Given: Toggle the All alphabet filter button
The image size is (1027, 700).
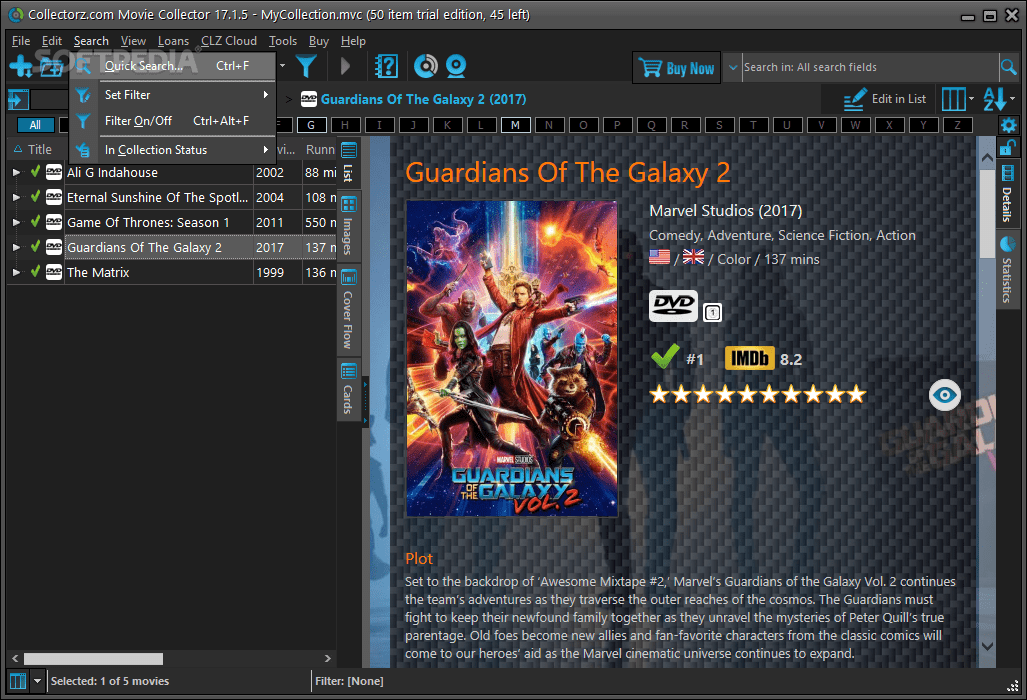Looking at the screenshot, I should click(x=35, y=125).
